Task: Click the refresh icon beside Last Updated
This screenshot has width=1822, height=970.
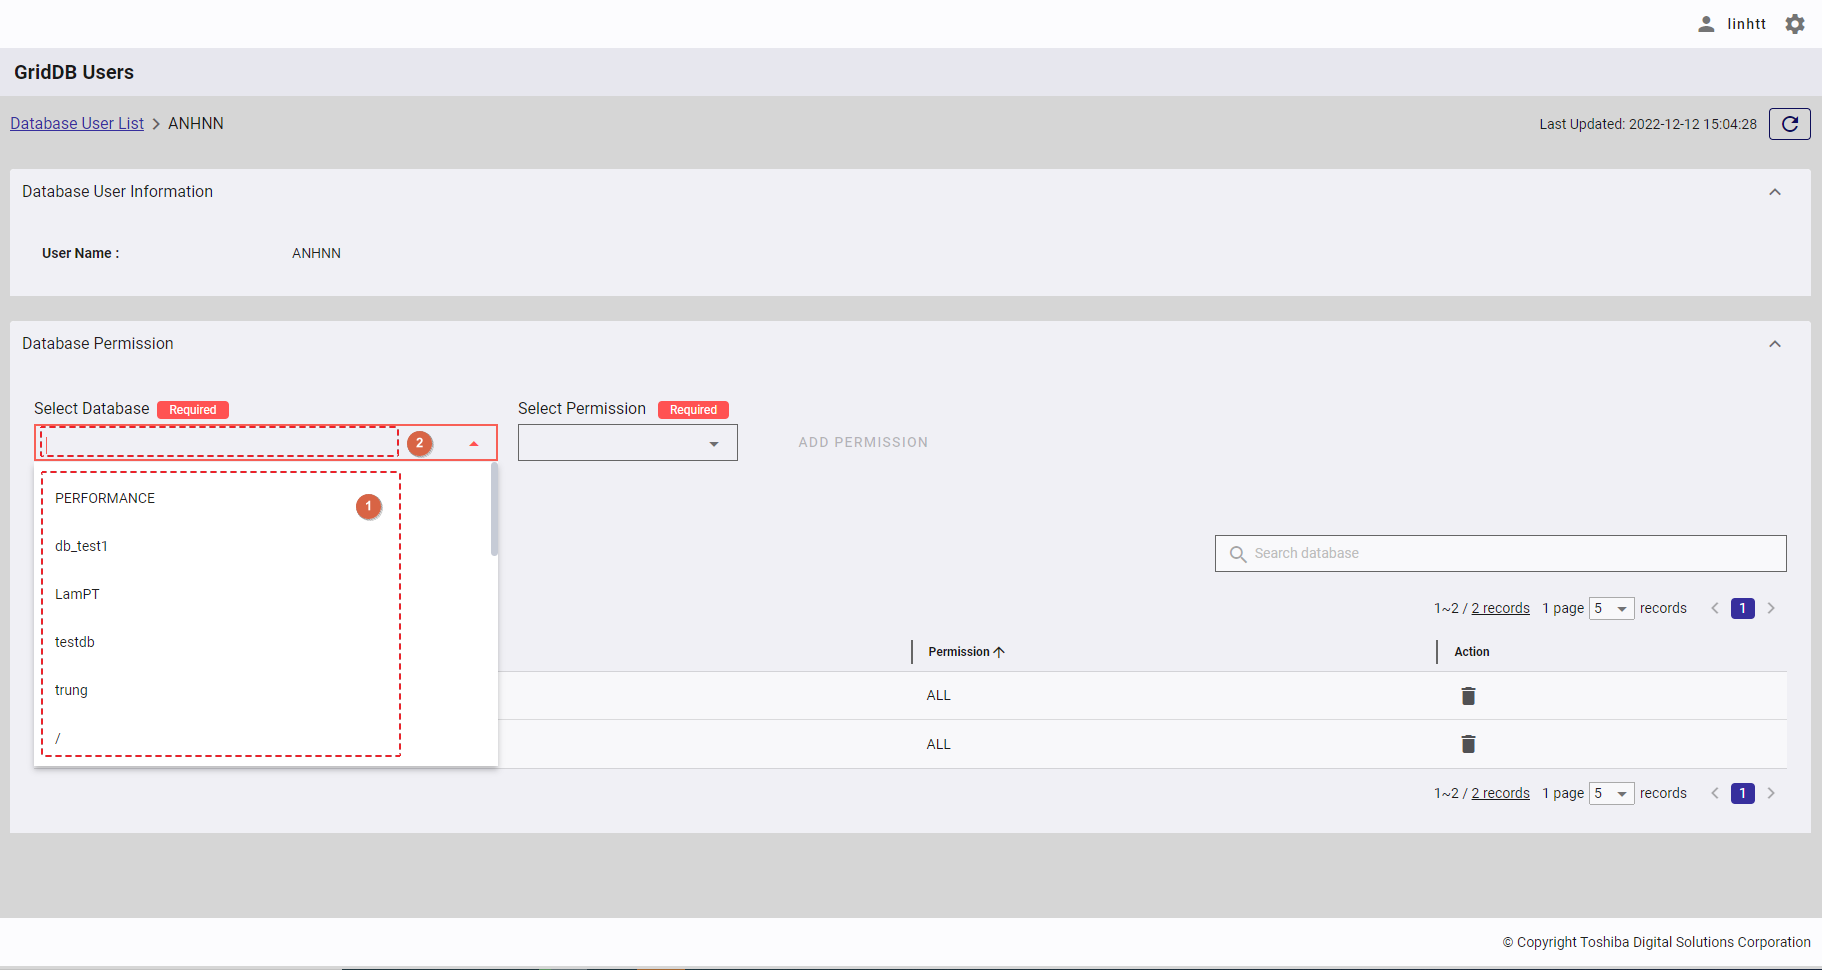Action: (x=1789, y=124)
